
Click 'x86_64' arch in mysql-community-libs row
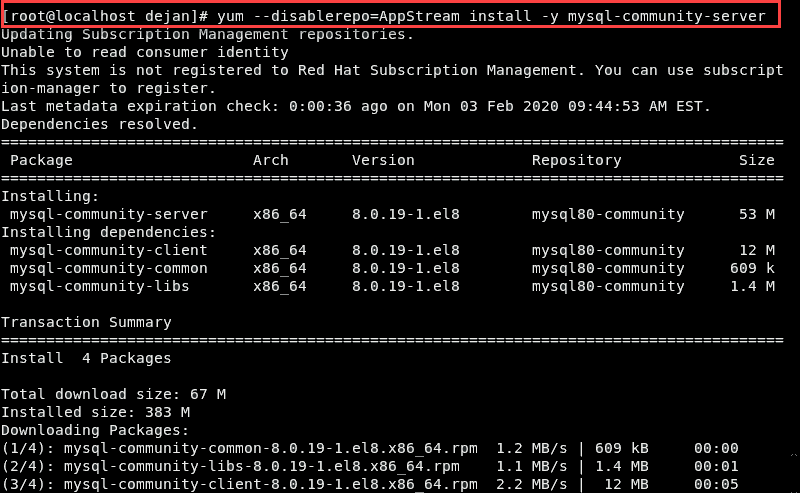[x=280, y=286]
